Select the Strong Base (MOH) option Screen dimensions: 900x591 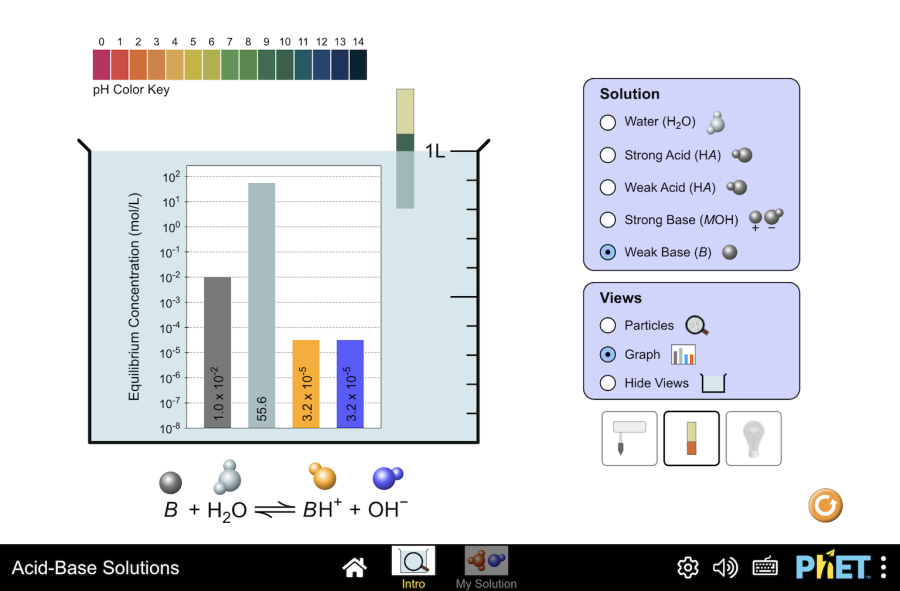(608, 220)
